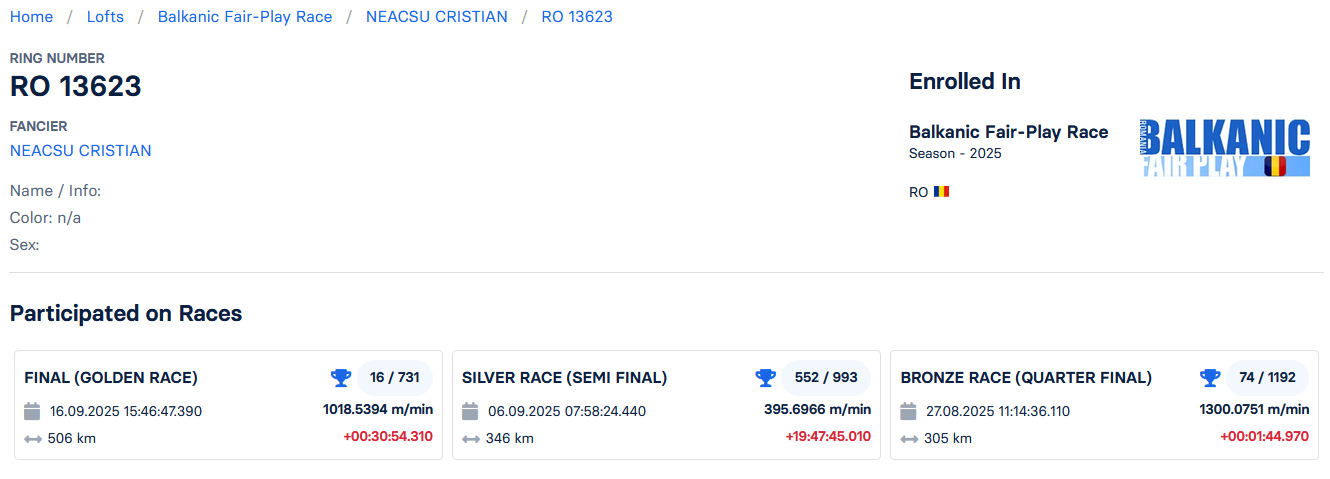Go to Home in the breadcrumb
The image size is (1330, 479).
31,17
